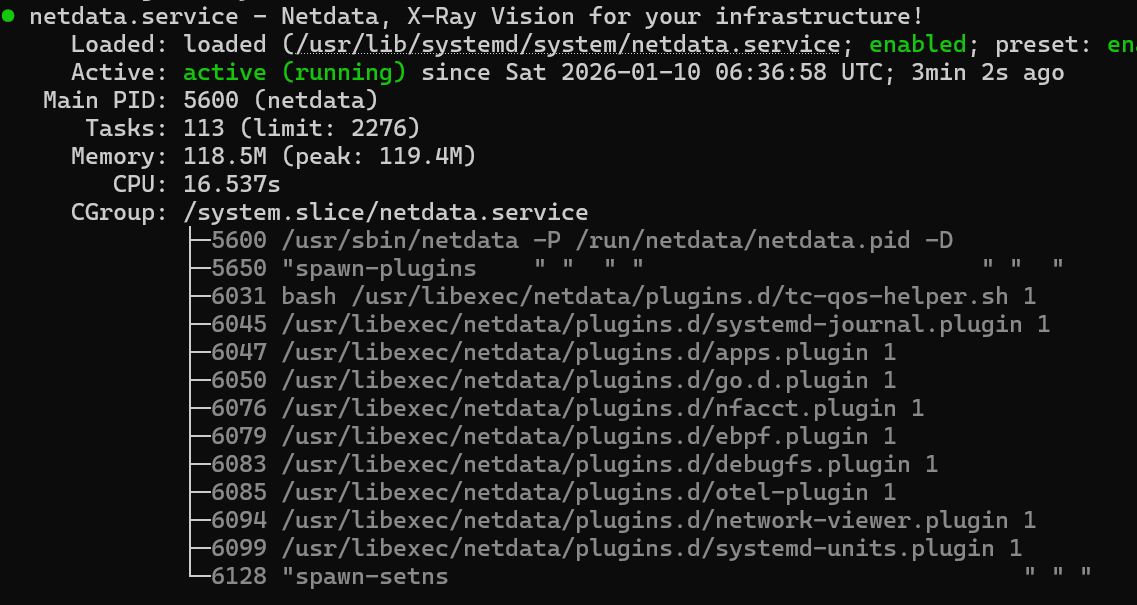Click the Tasks 113 limit line
Screen dimensions: 1137x605
click(301, 129)
